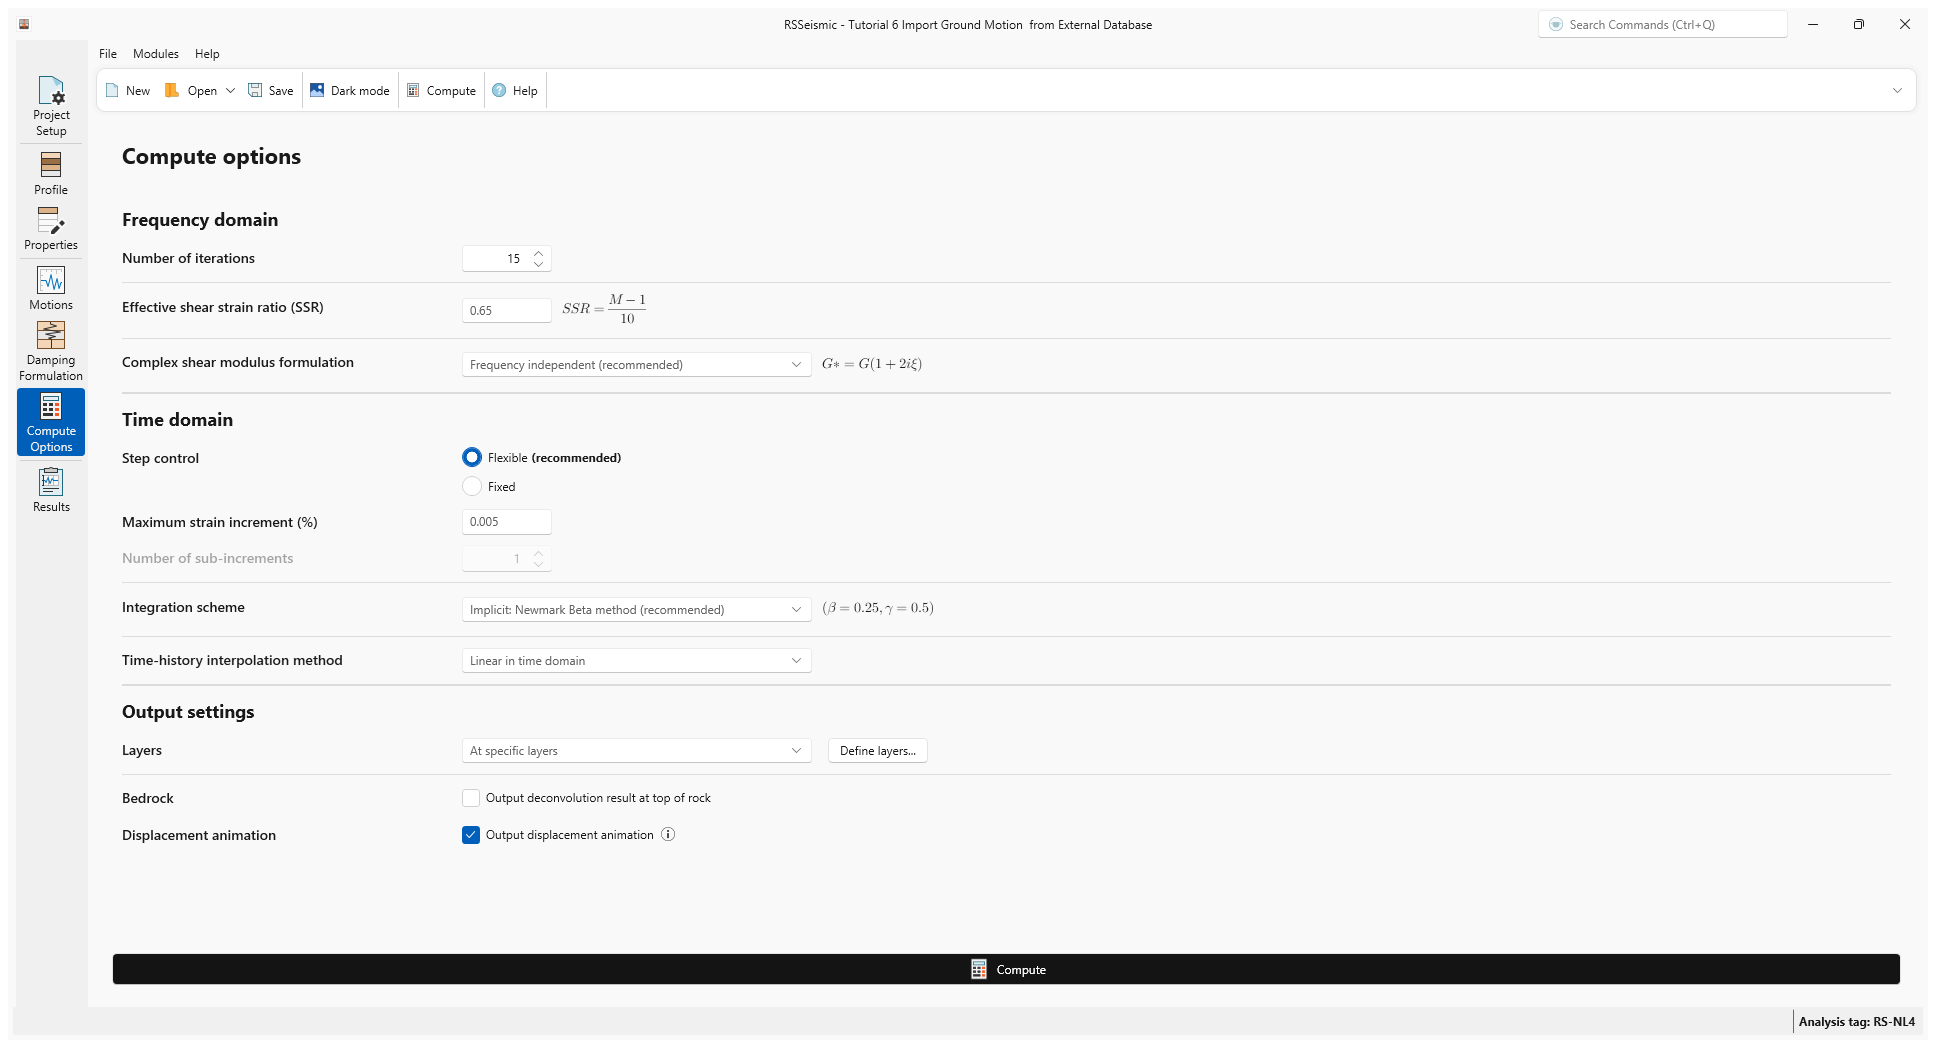The width and height of the screenshot is (1936, 1048).
Task: Select the Profile sidebar icon
Action: click(x=50, y=172)
